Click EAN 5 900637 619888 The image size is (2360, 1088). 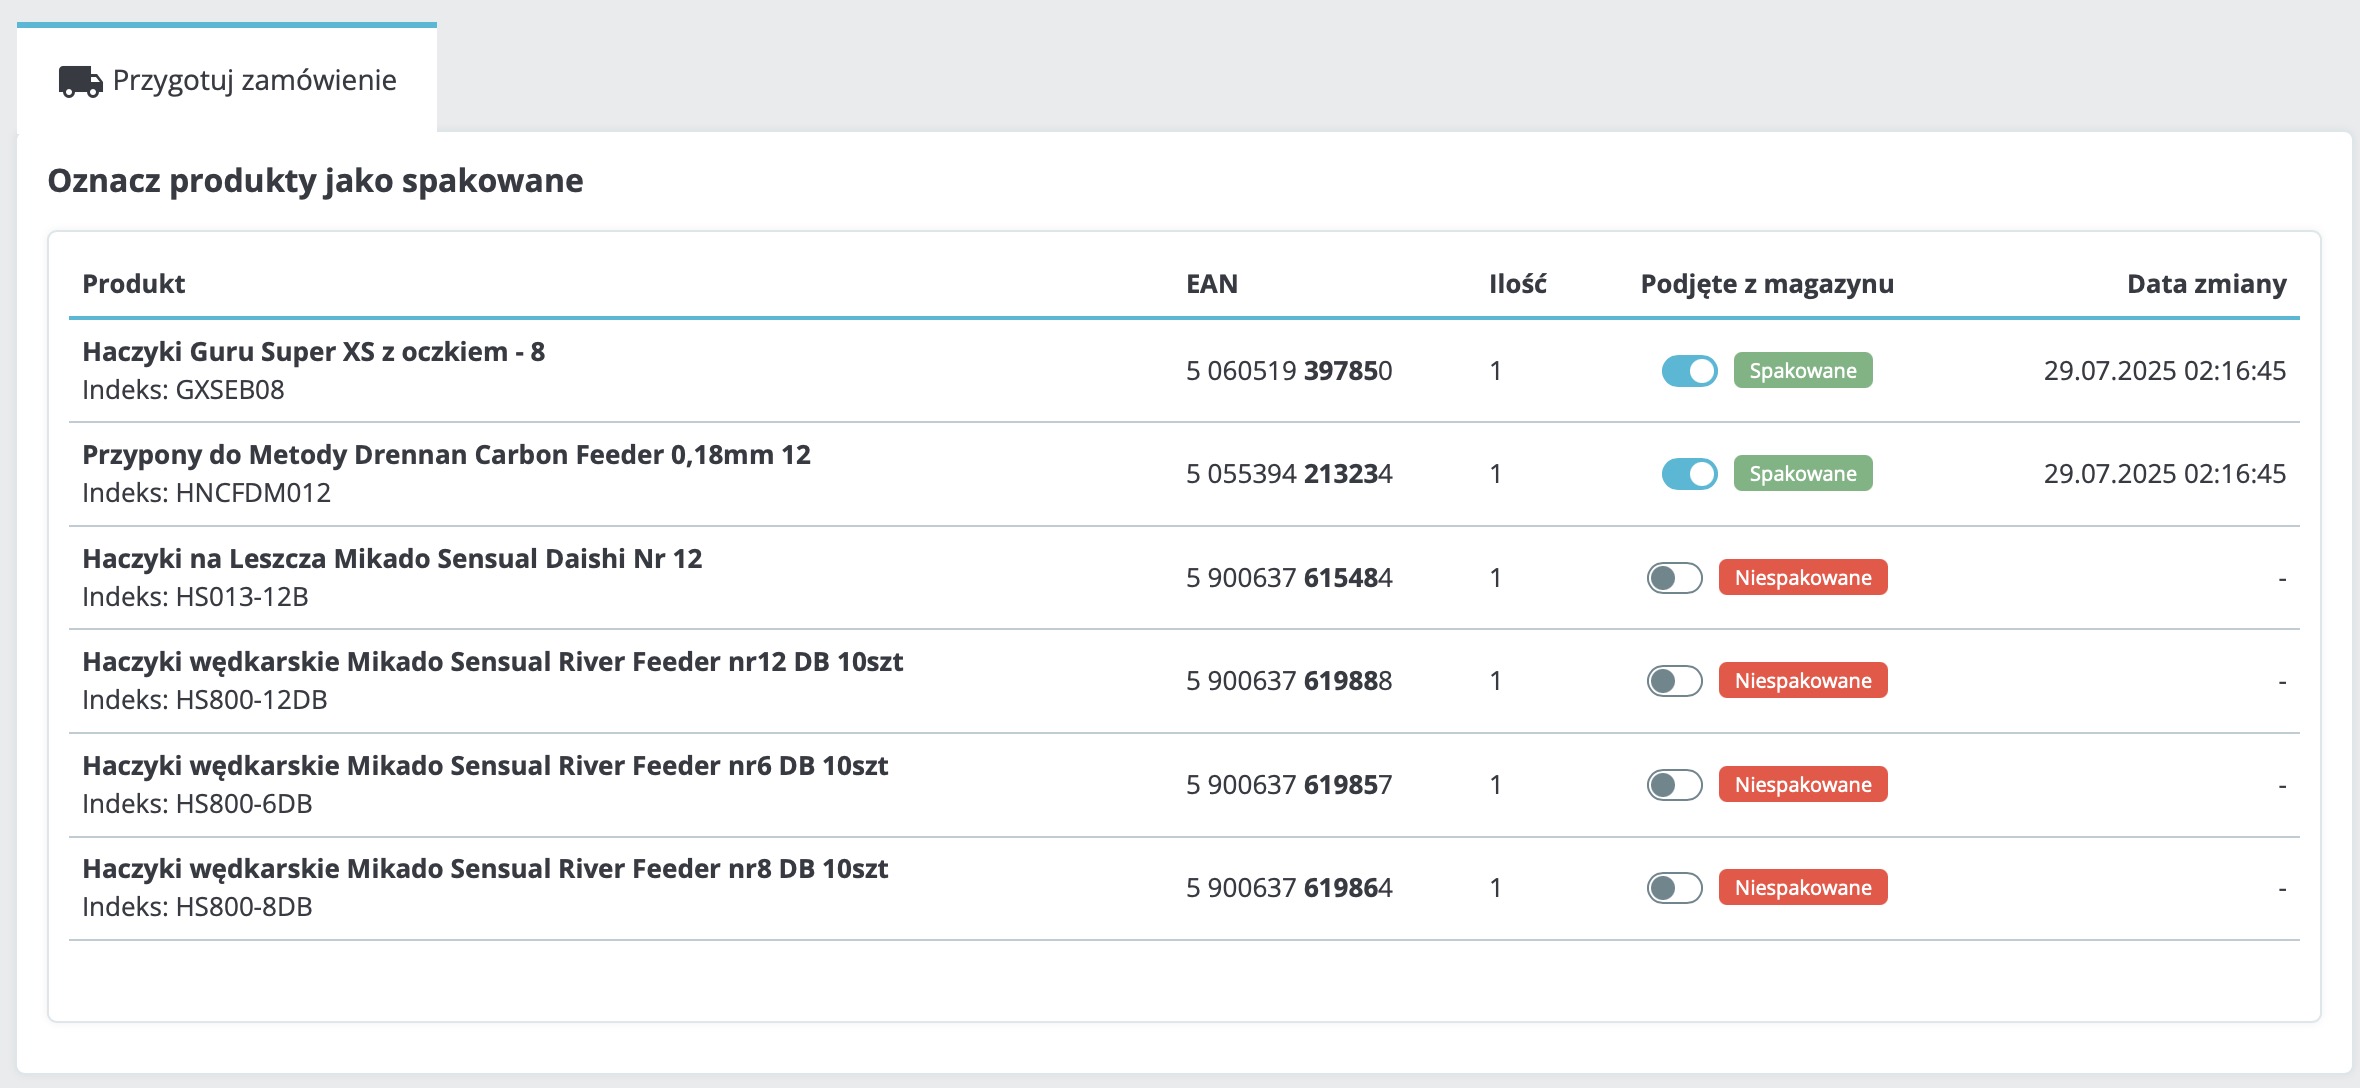pos(1289,681)
